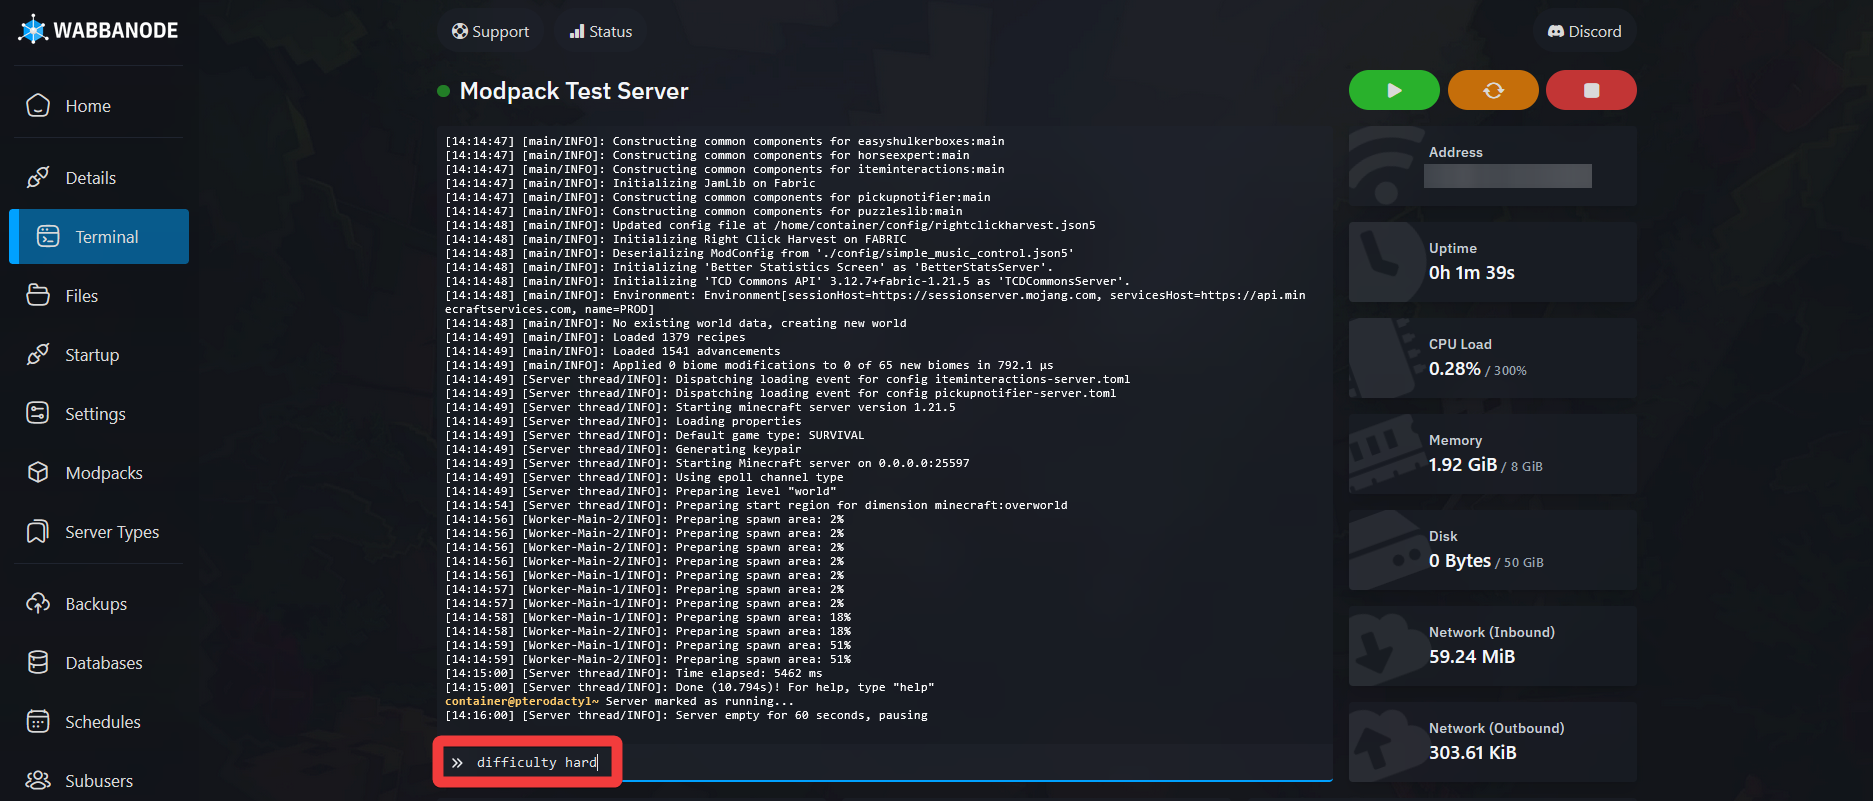Viewport: 1873px width, 801px height.
Task: Open the Status link
Action: pyautogui.click(x=601, y=31)
